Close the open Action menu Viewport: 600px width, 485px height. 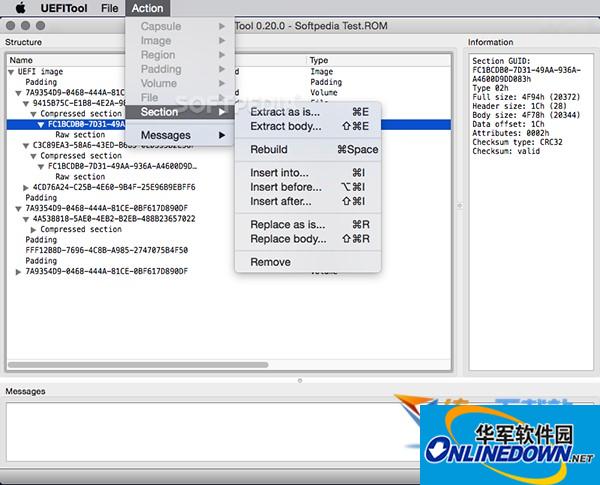pyautogui.click(x=147, y=8)
